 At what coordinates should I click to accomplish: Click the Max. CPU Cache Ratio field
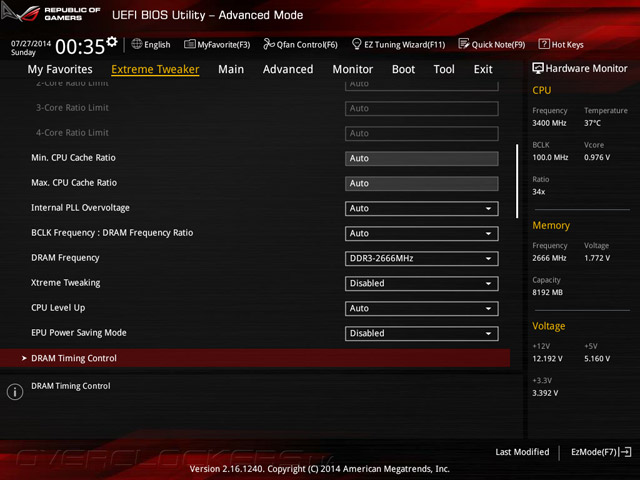pyautogui.click(x=422, y=184)
